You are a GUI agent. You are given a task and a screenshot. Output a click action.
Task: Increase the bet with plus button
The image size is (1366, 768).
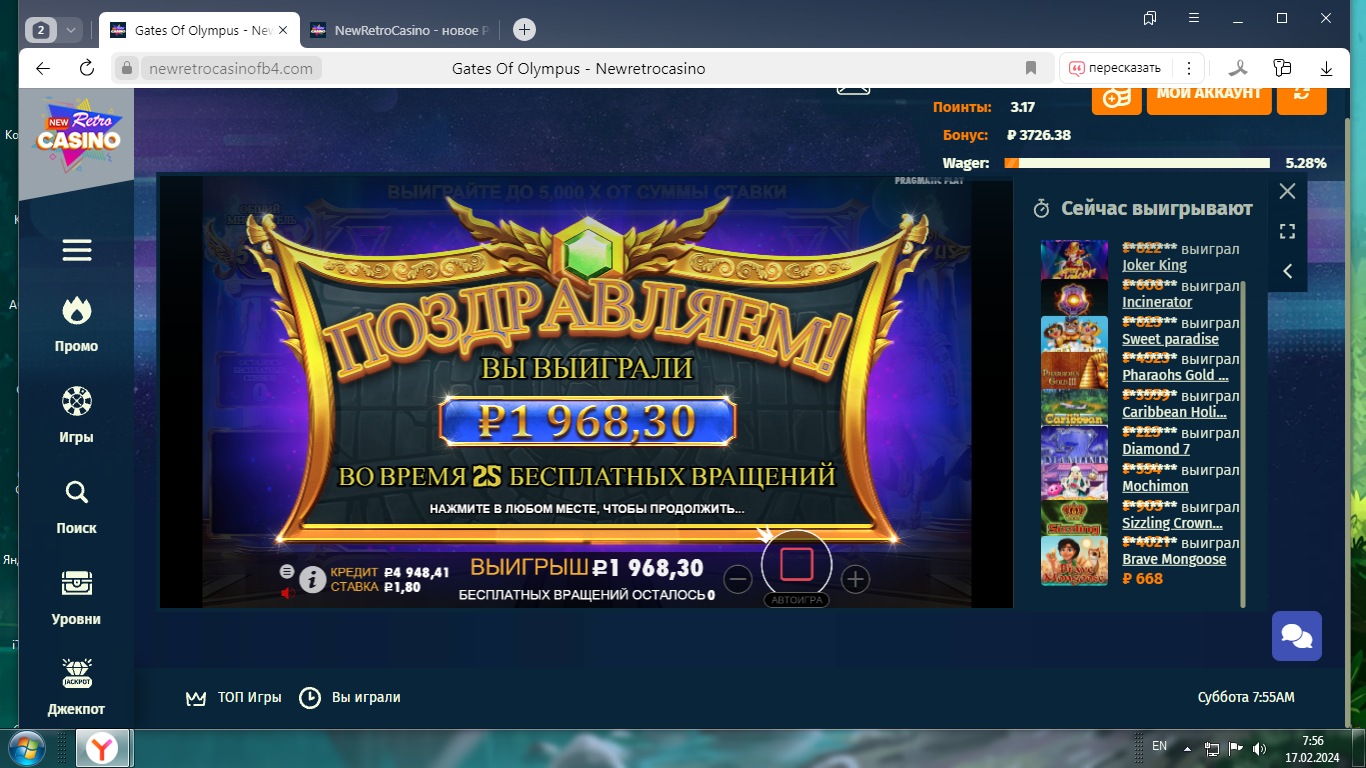click(855, 579)
